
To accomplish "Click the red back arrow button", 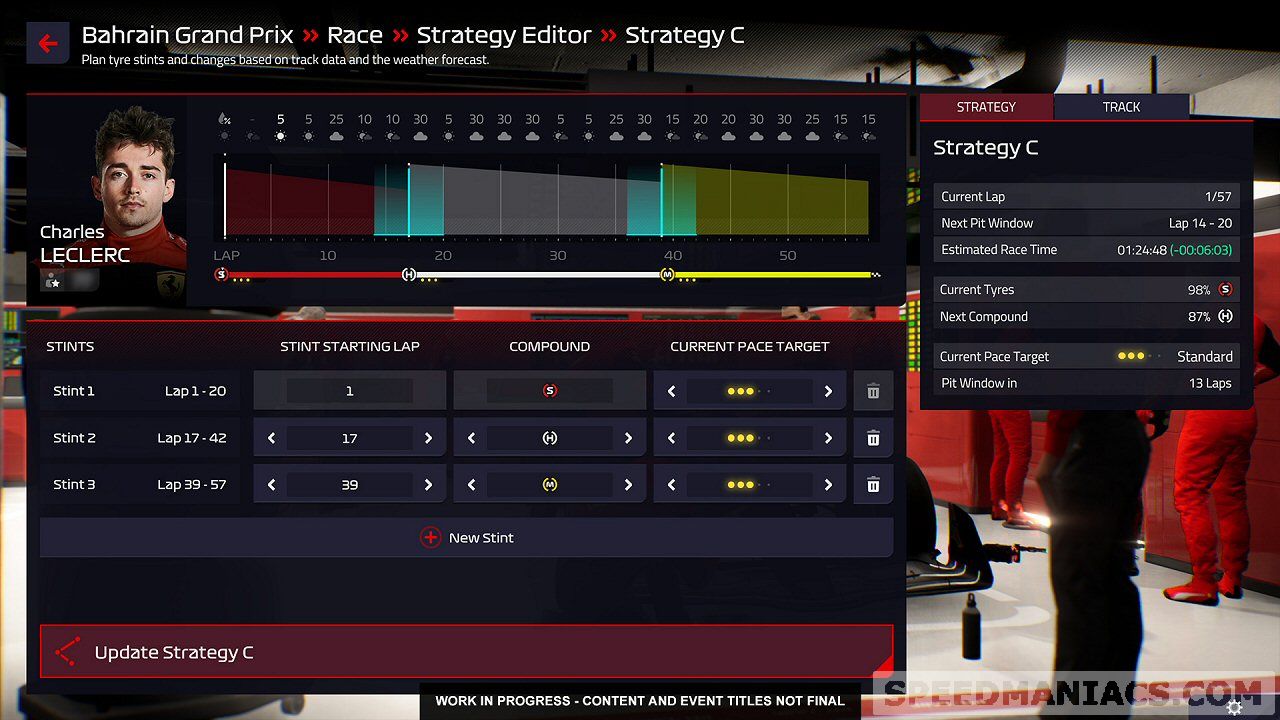I will tap(47, 44).
